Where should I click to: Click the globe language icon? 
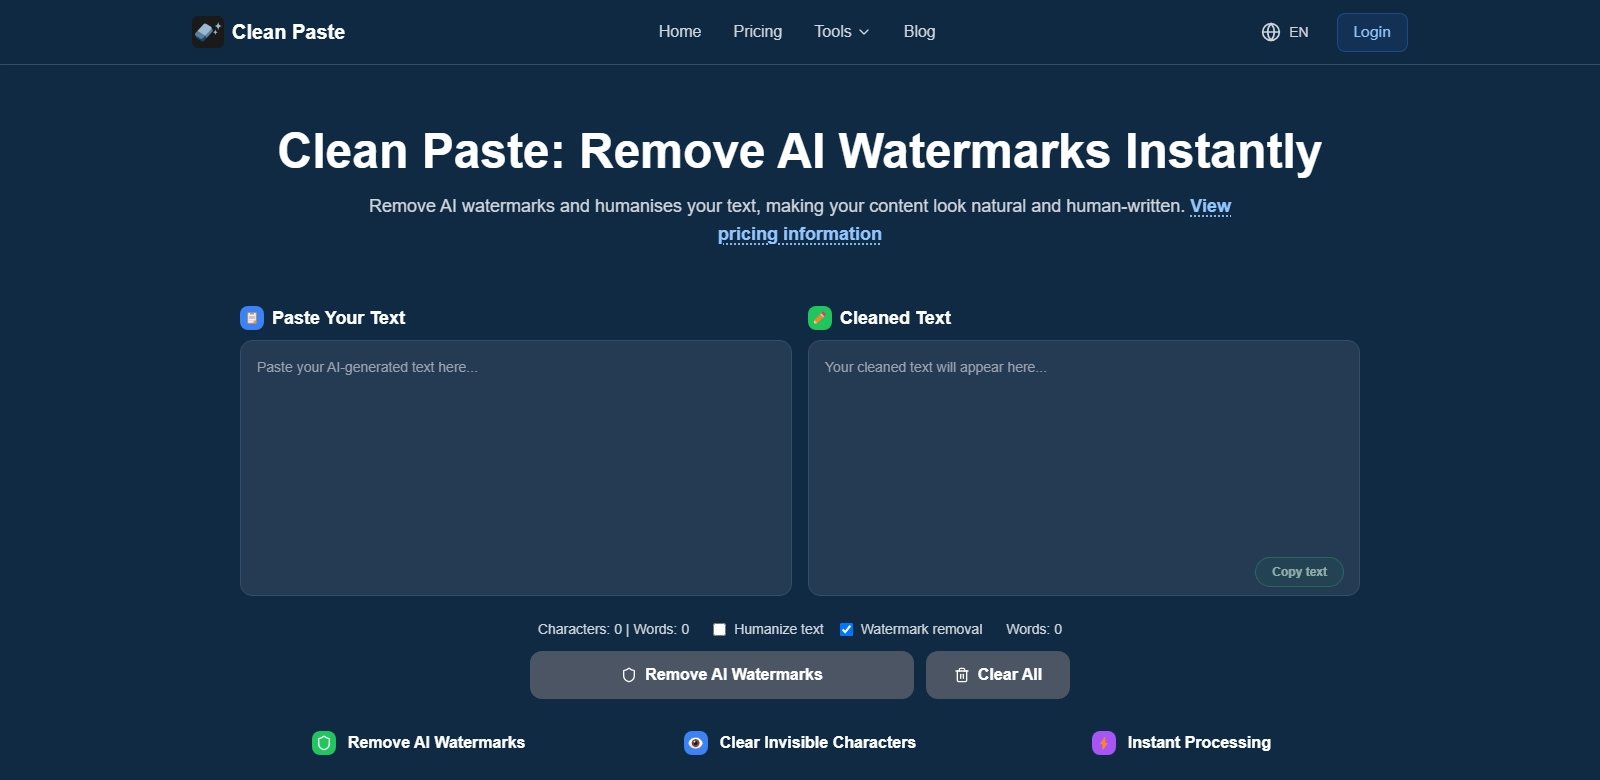tap(1271, 32)
